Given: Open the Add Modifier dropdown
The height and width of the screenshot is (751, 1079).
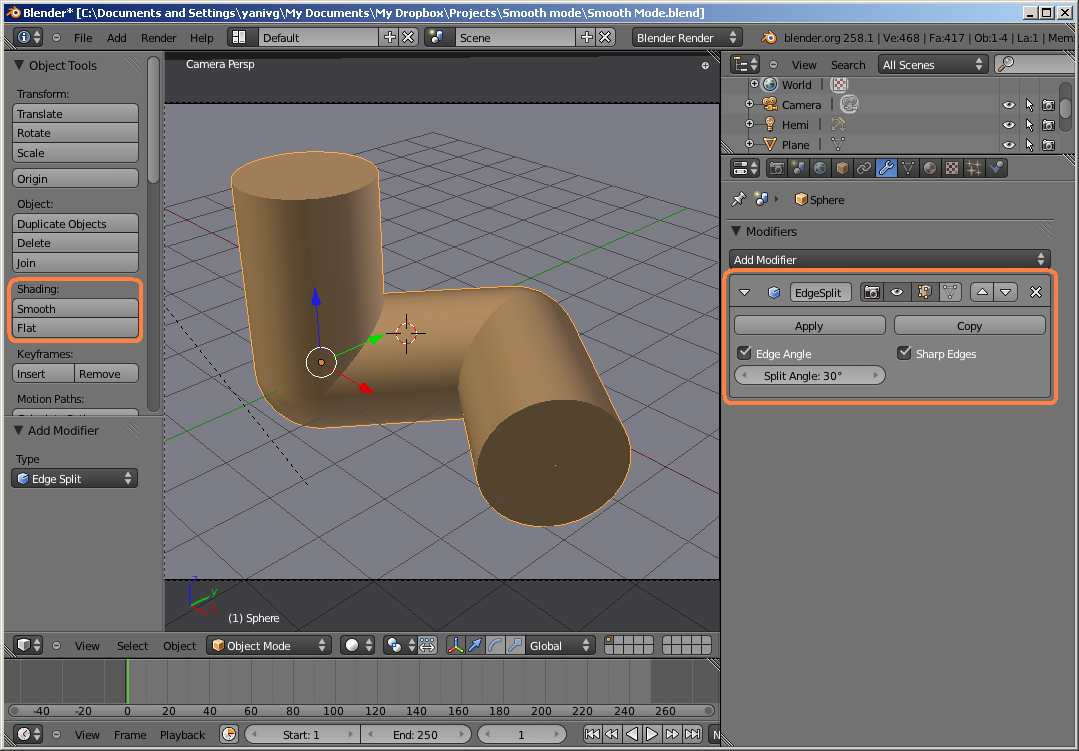Looking at the screenshot, I should pyautogui.click(x=889, y=259).
